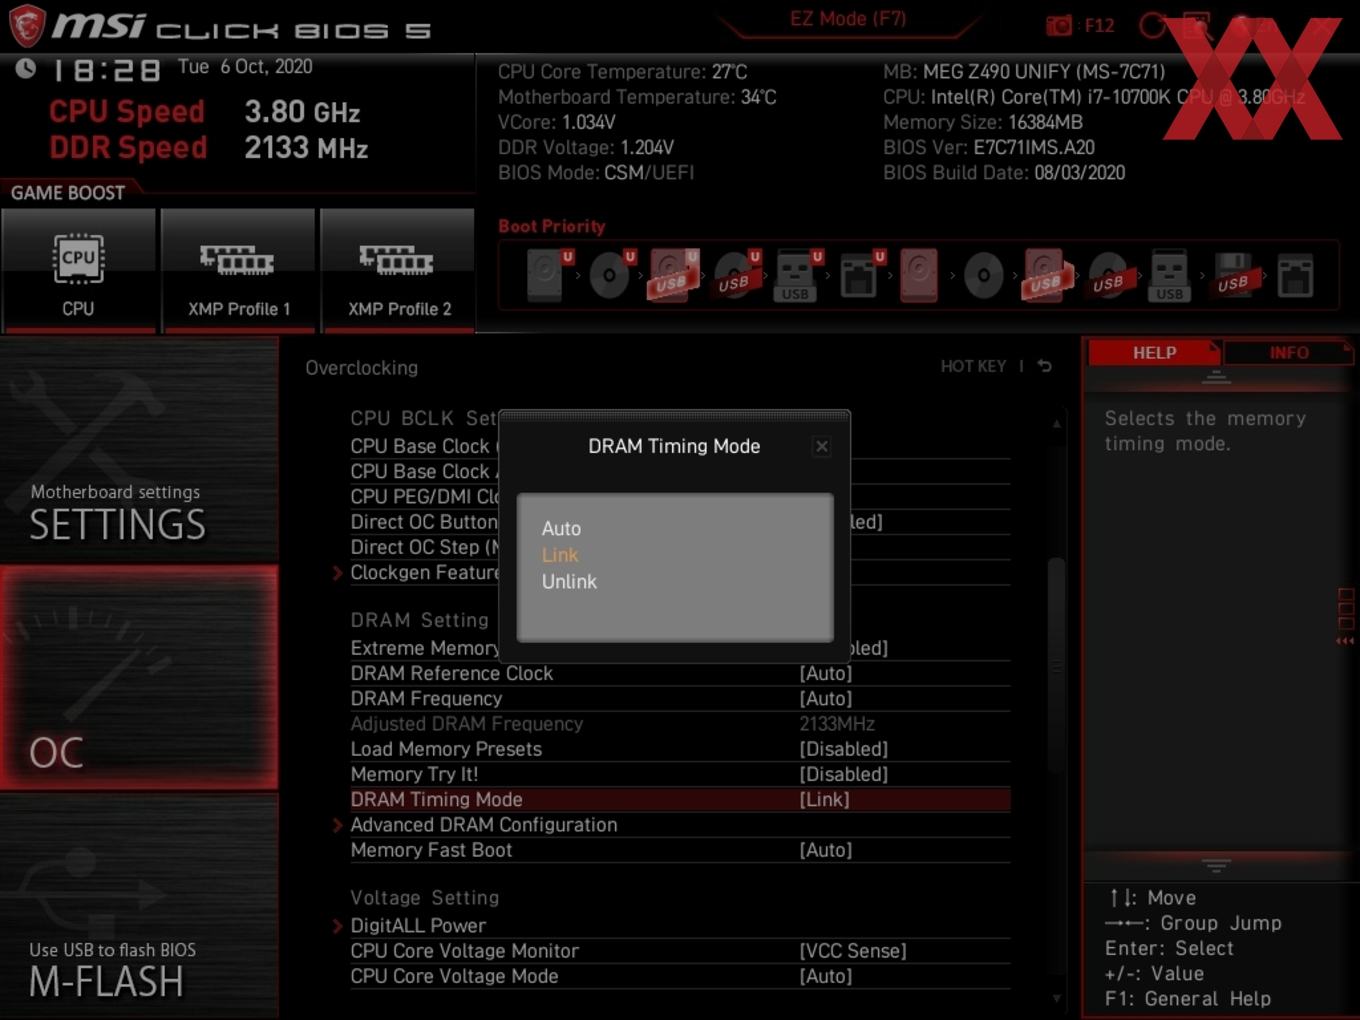The image size is (1360, 1020).
Task: Switch to the HELP tab
Action: pos(1154,353)
